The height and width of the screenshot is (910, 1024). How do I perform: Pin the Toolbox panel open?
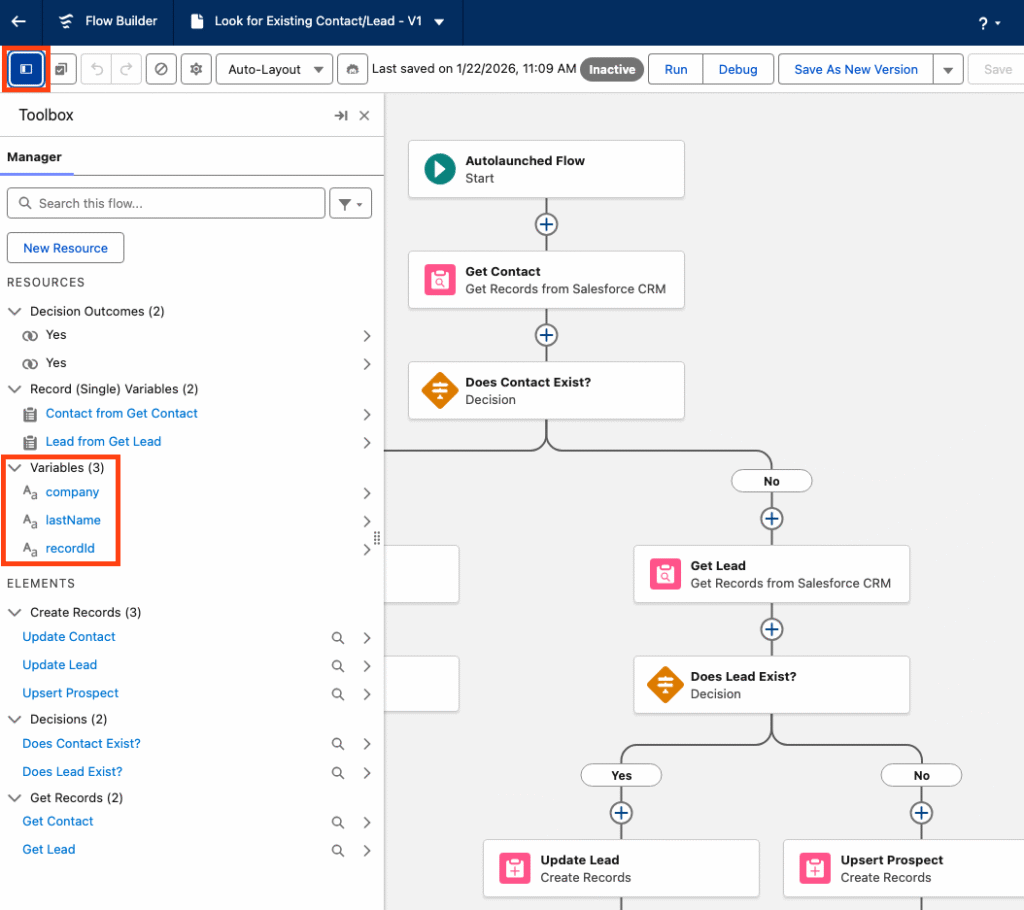341,115
